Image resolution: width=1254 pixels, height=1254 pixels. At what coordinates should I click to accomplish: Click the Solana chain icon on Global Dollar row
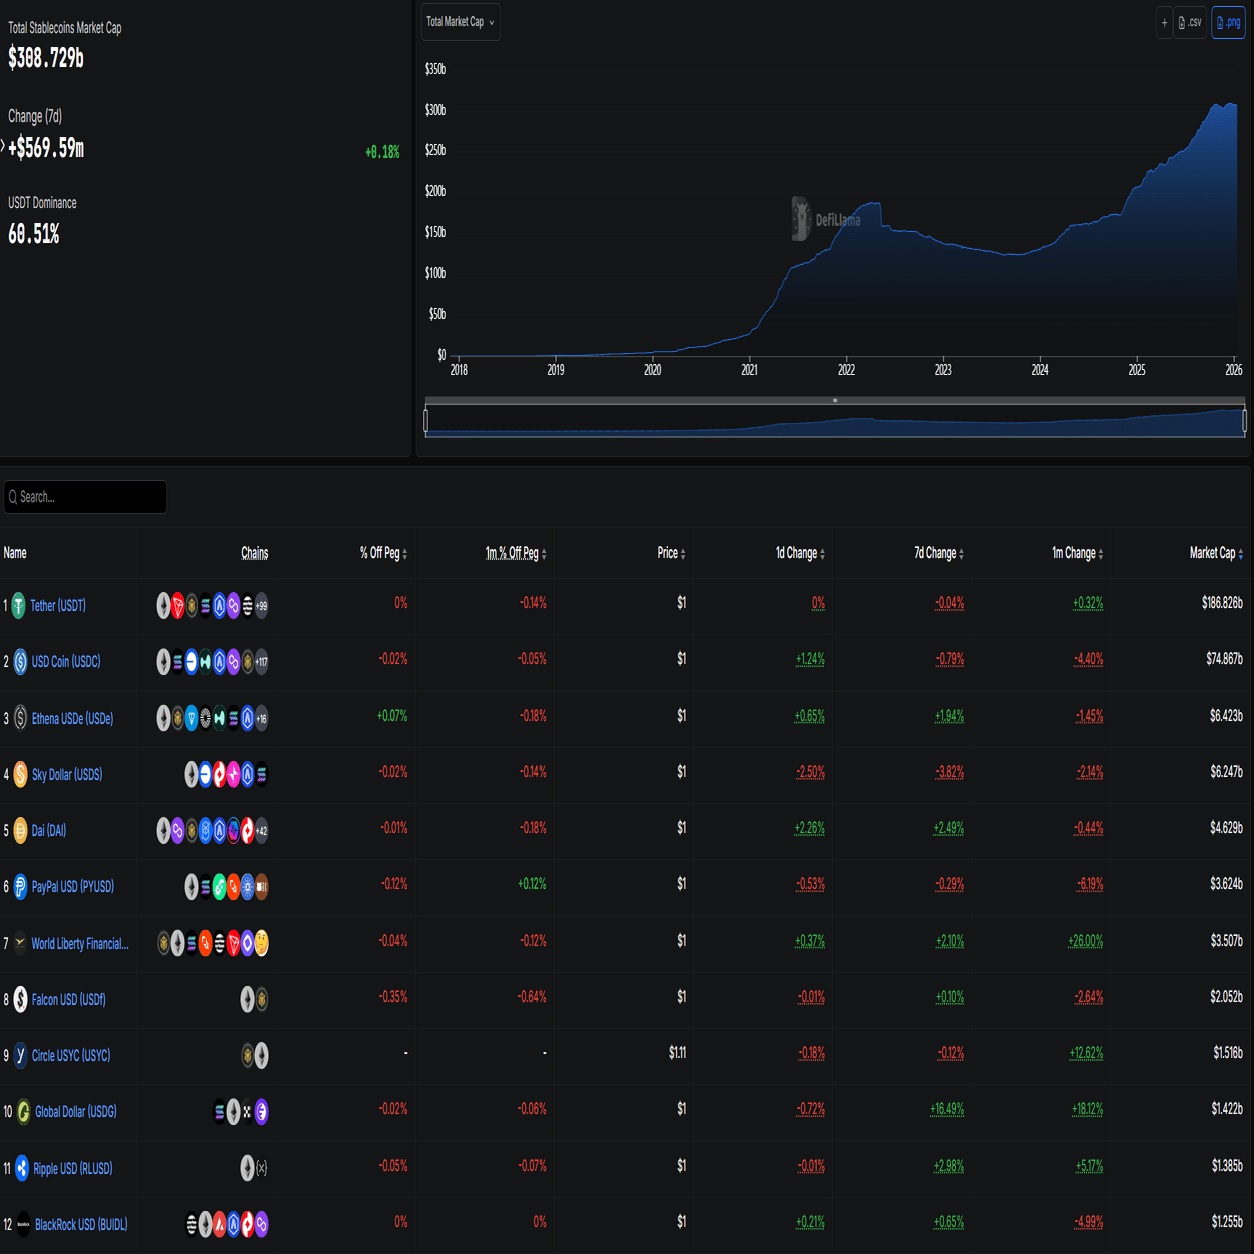219,1111
